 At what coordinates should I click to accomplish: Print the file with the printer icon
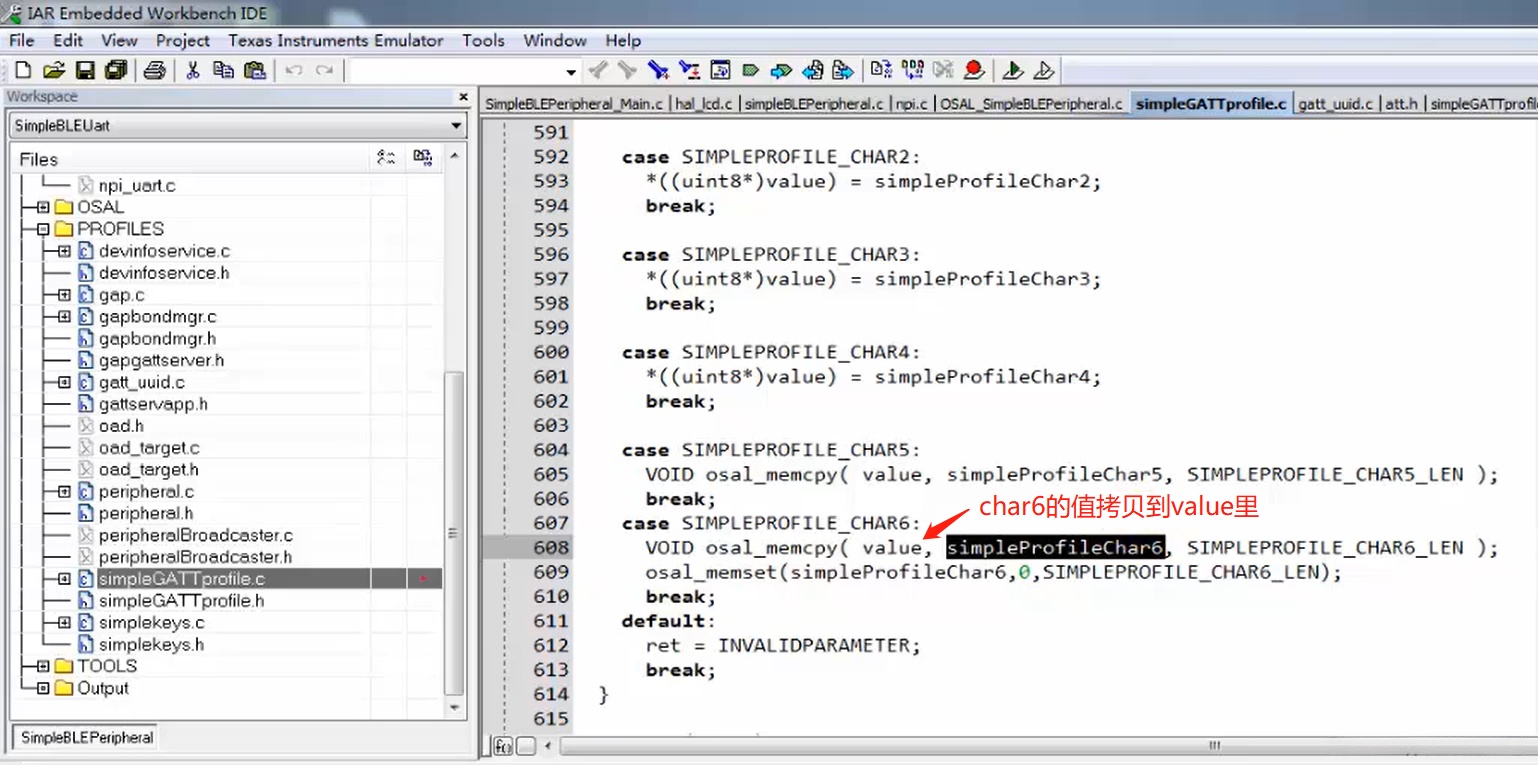click(x=154, y=70)
